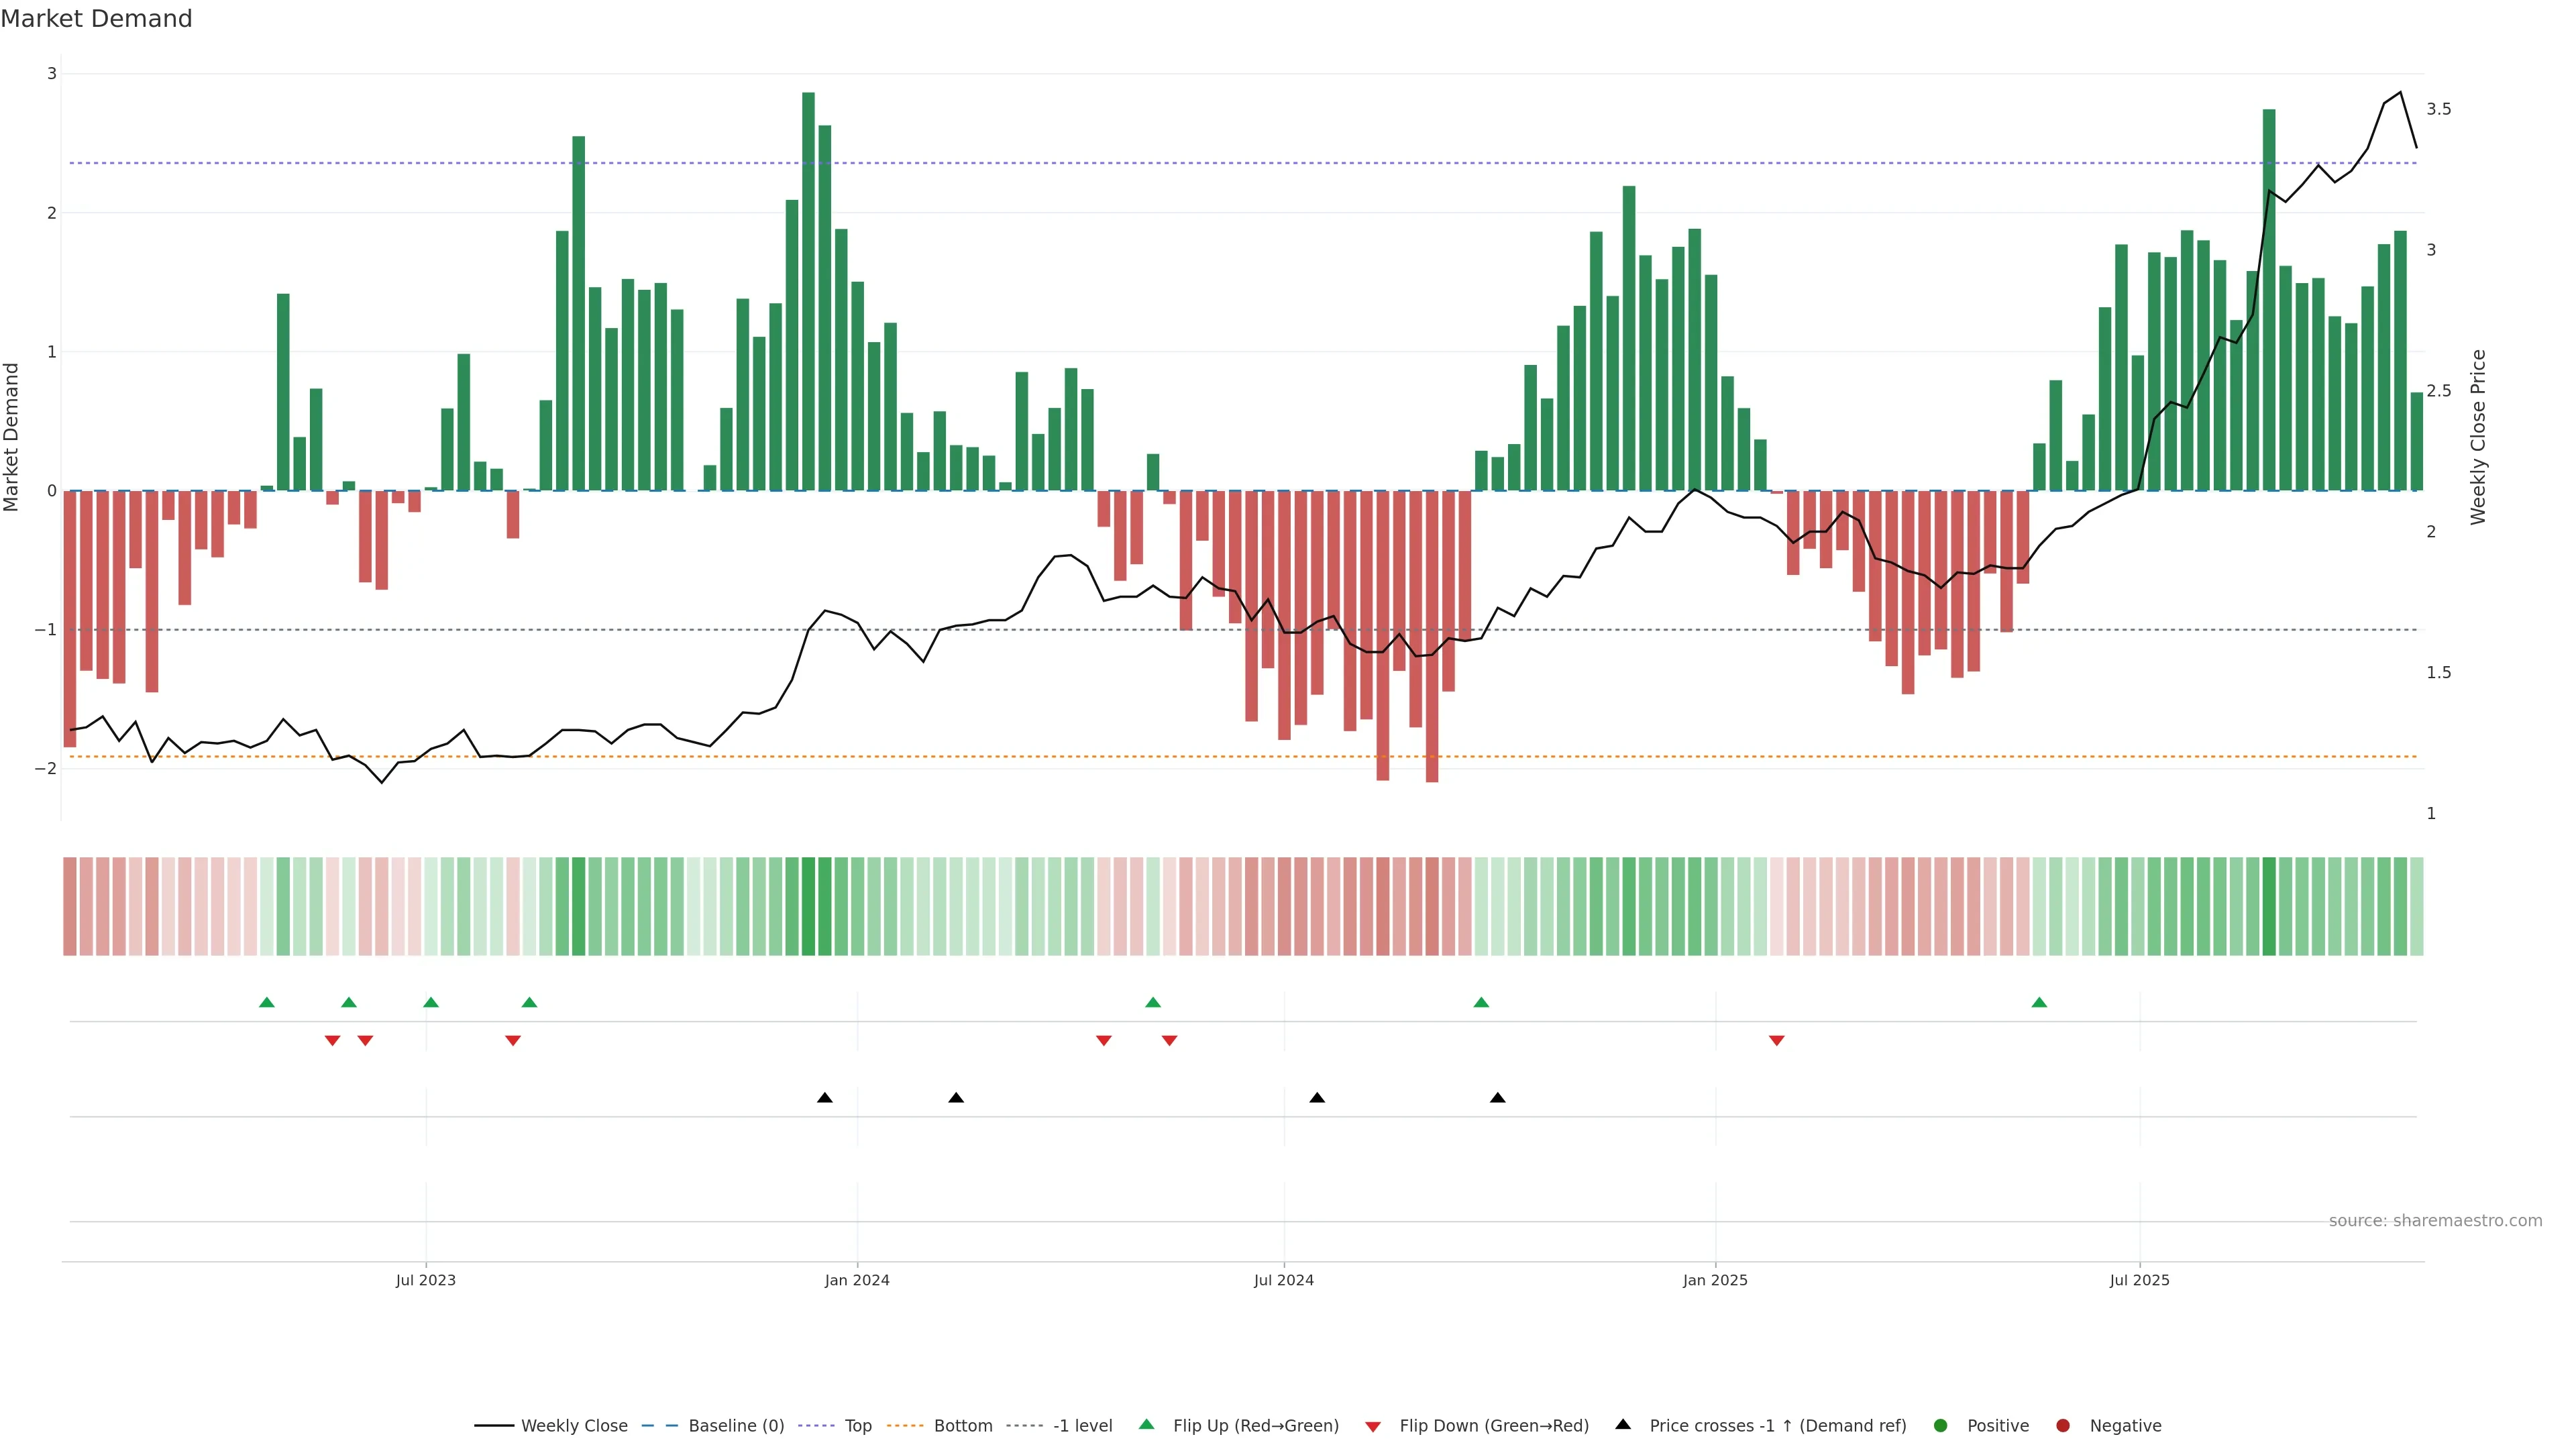Click the red flip-down marker after Jan 2025
Screen dimensions: 2576x1449
(1777, 1041)
